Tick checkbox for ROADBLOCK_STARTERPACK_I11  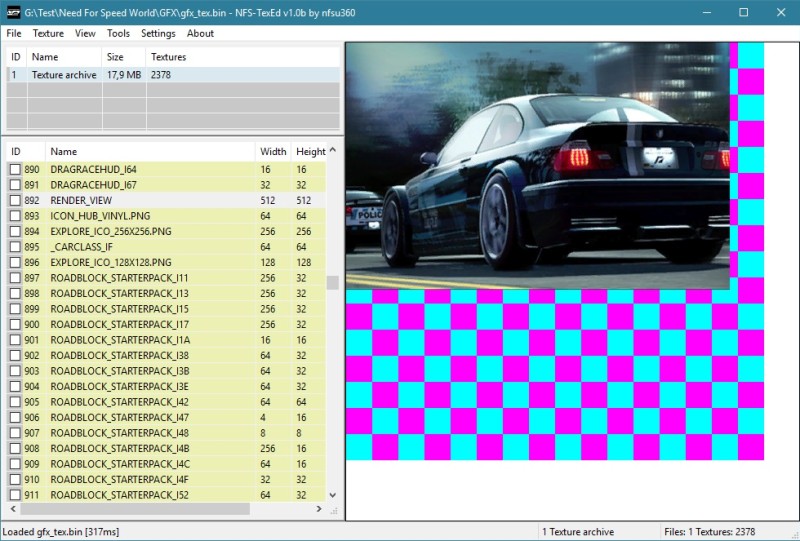(15, 278)
